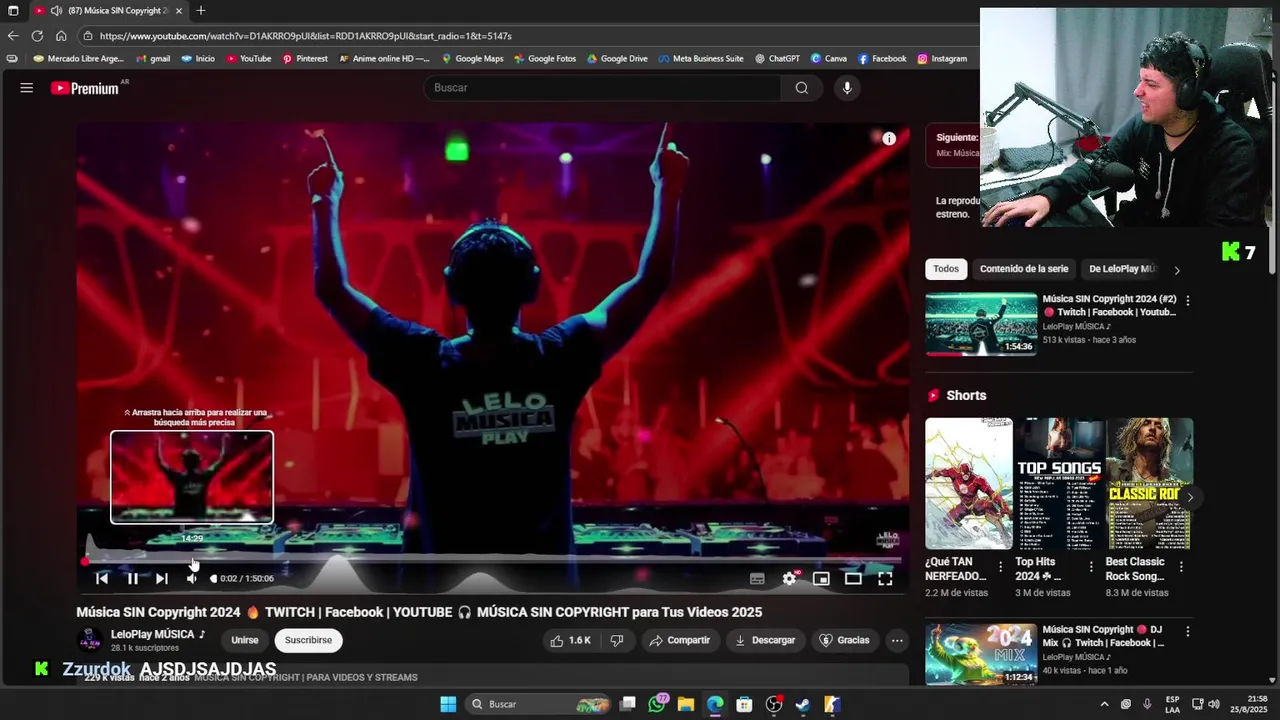Seek along the red video progress bar
Image resolution: width=1280 pixels, height=720 pixels.
pyautogui.click(x=492, y=561)
